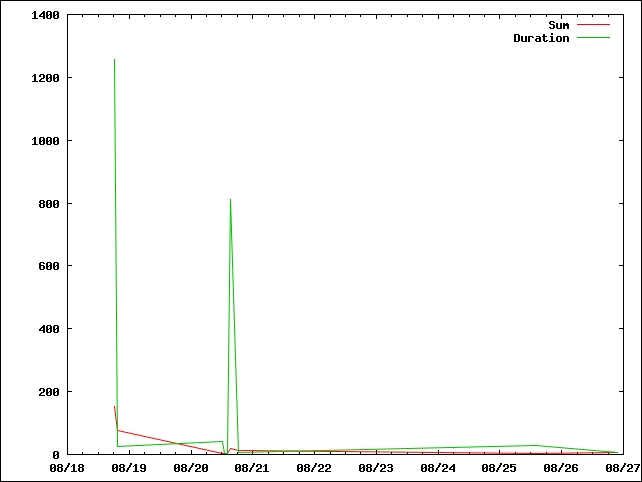Click the tallest green Duration peak tip
Image resolution: width=642 pixels, height=482 pixels.
(114, 60)
